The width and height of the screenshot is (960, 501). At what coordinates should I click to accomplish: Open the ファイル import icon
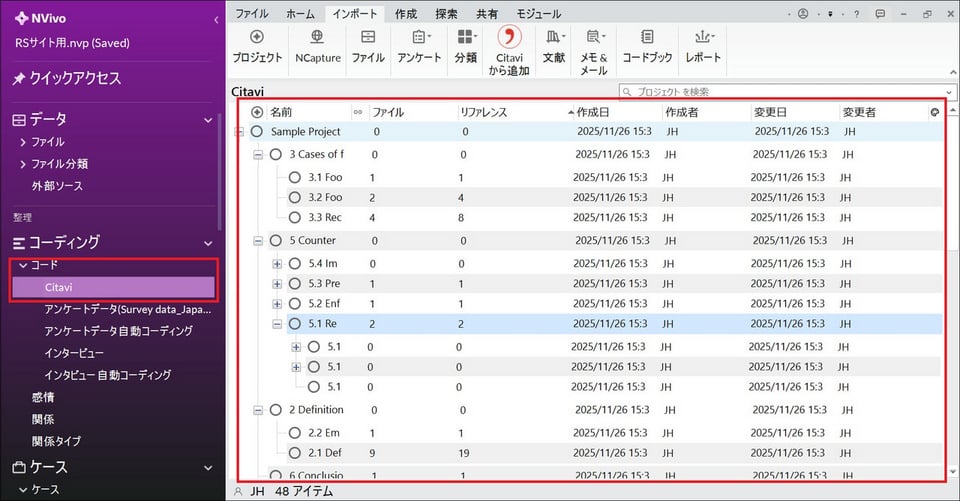click(x=368, y=37)
